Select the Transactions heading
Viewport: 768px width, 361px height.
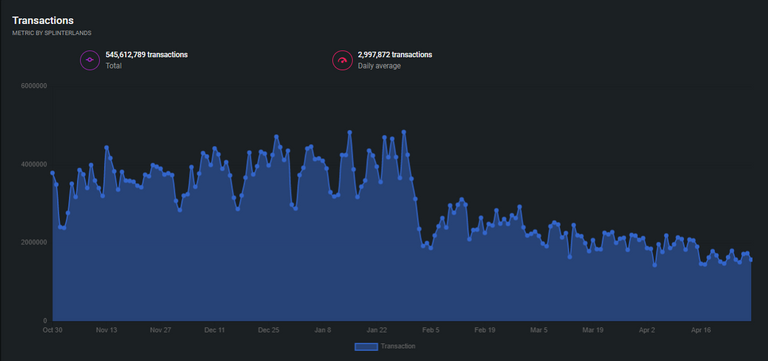[x=43, y=21]
